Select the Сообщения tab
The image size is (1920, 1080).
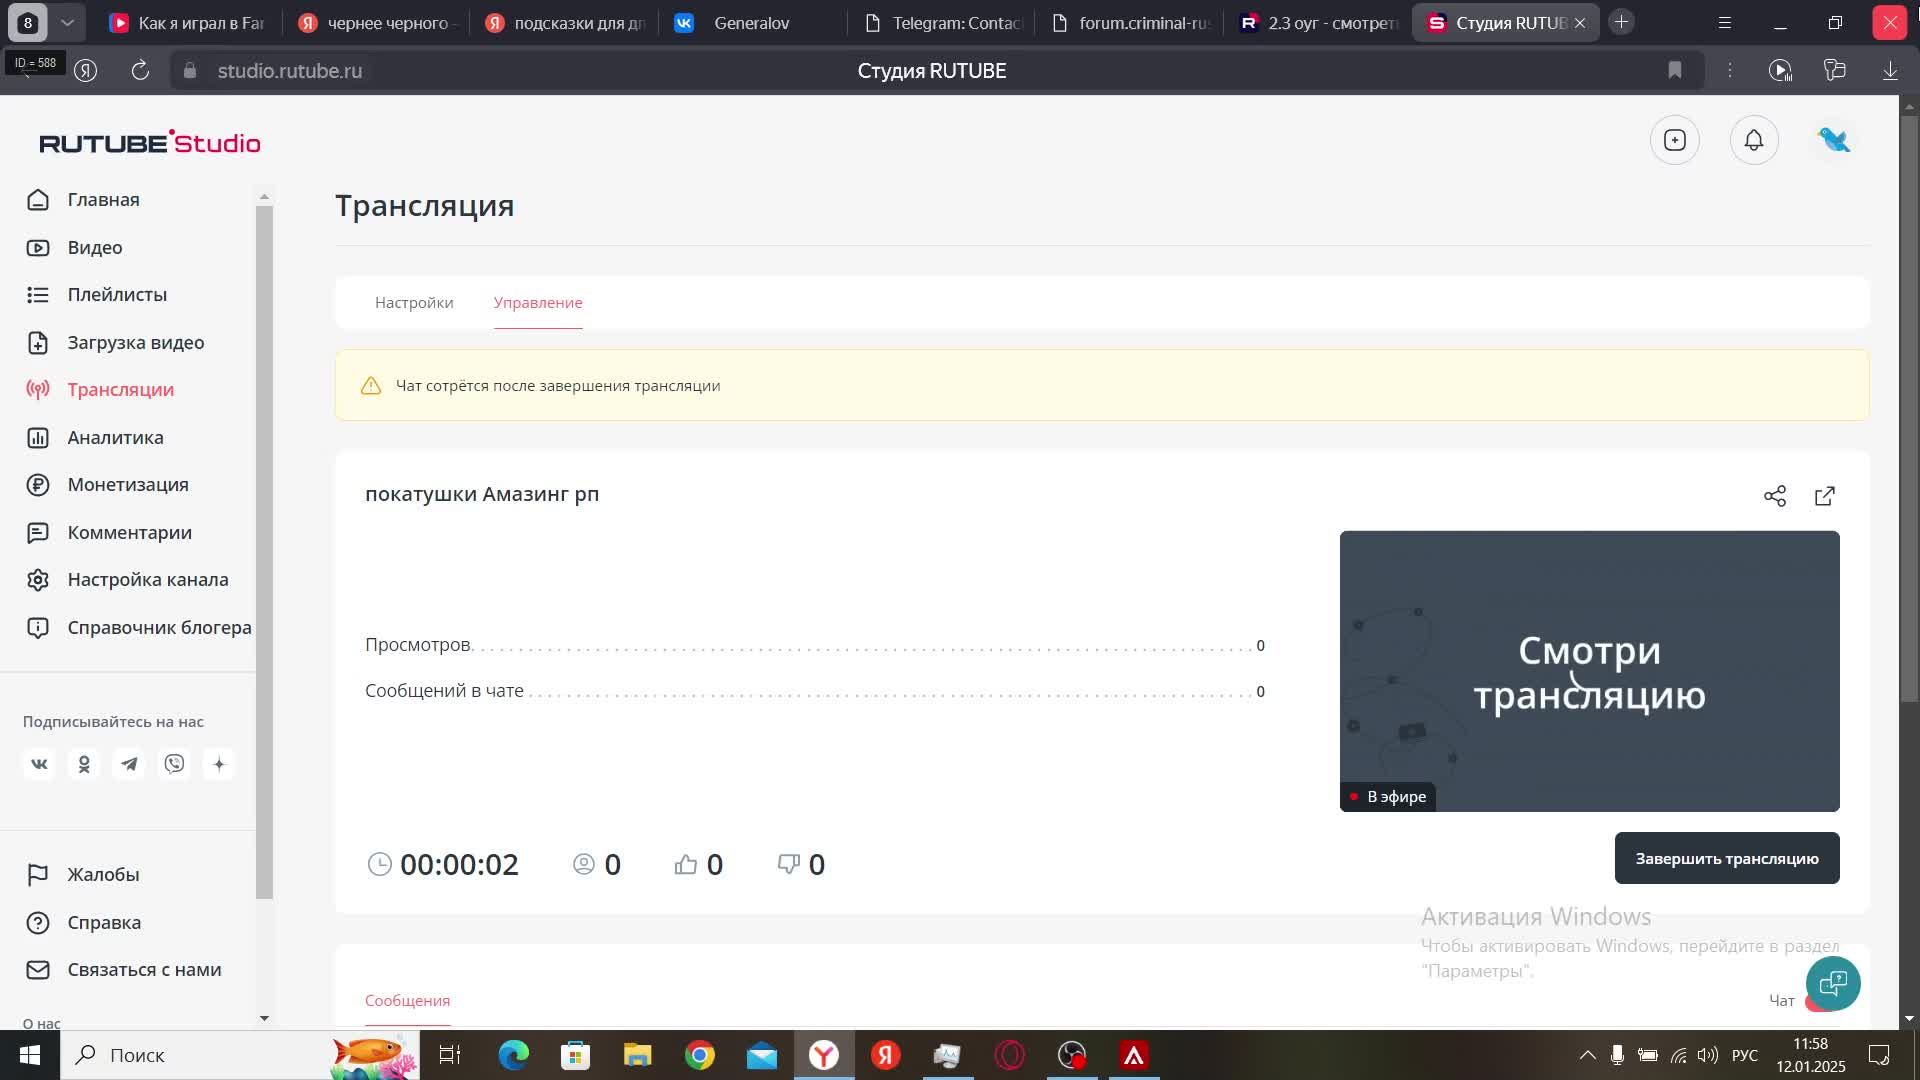(x=407, y=1000)
